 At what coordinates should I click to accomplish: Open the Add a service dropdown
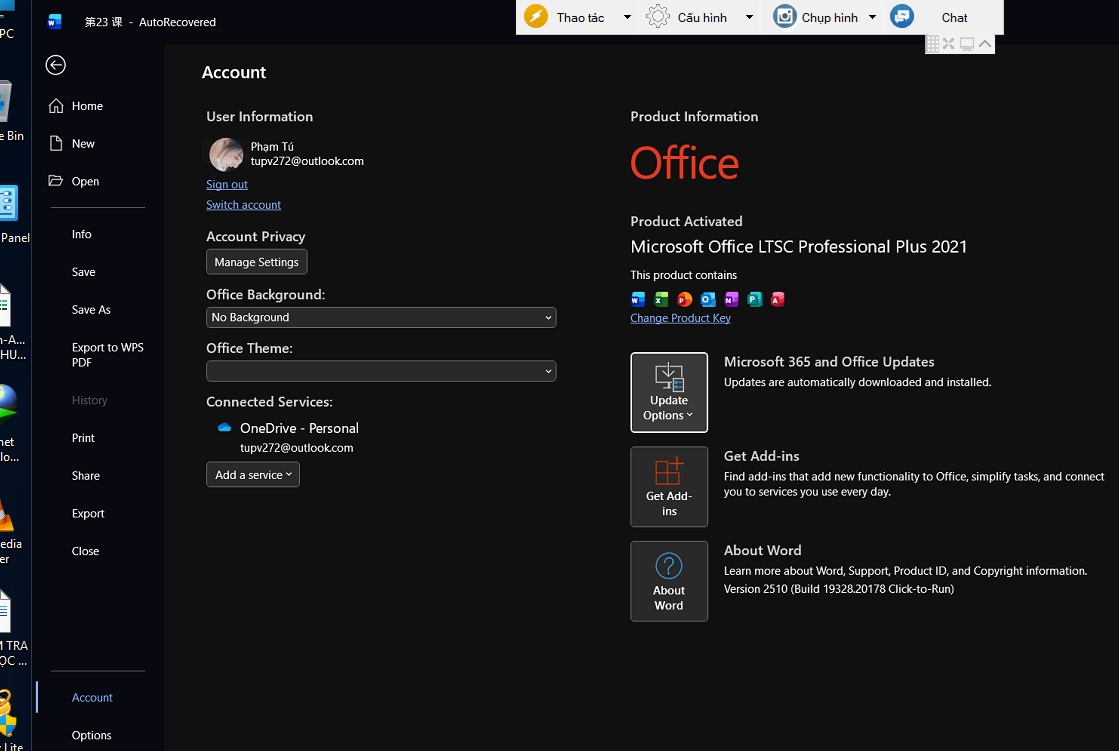tap(253, 475)
